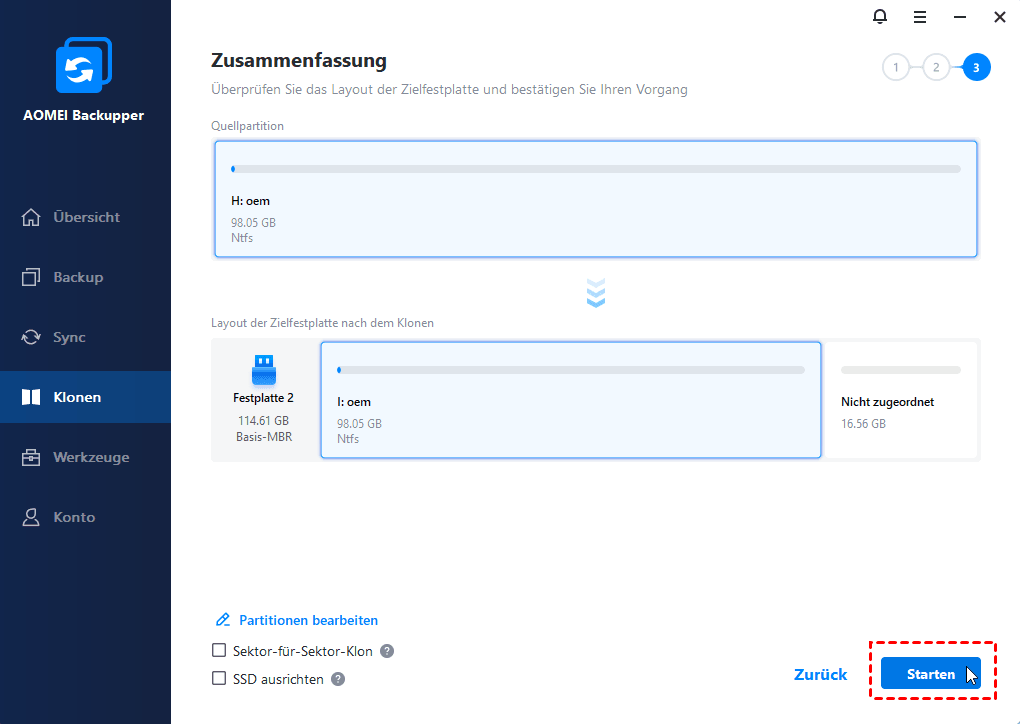
Task: Enable the Sektor-für-Sektor-Klon checkbox
Action: click(220, 651)
